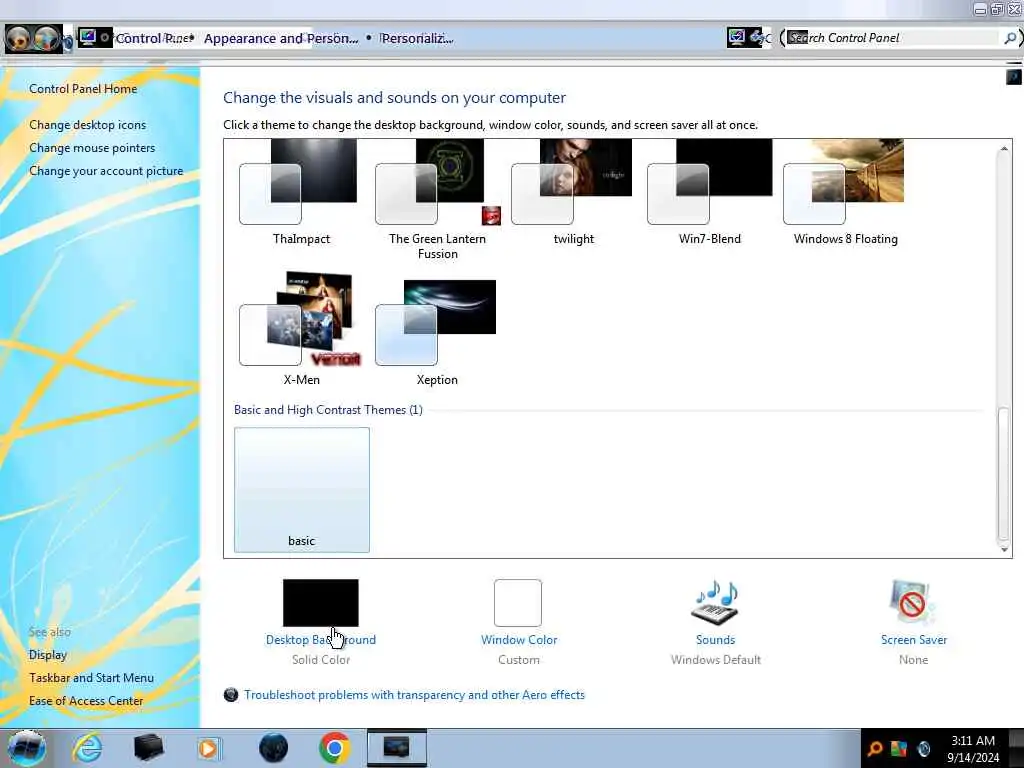Go to Control Panel Home
Screen dimensions: 1024x768
point(83,89)
